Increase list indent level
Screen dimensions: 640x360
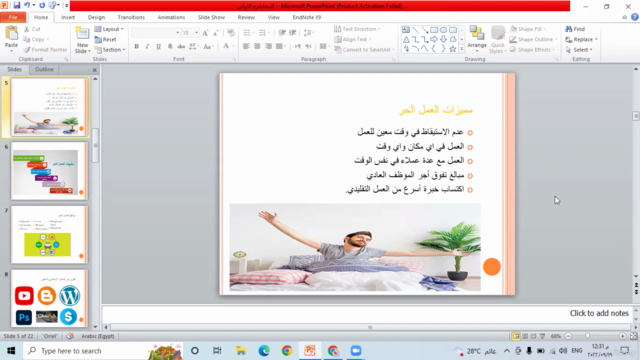(293, 33)
